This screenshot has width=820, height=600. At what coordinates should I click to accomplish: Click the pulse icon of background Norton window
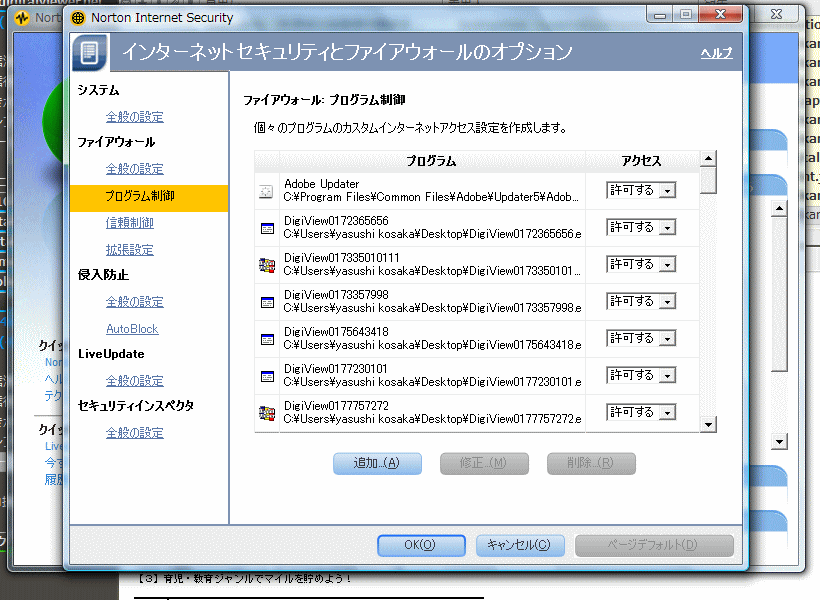coord(22,18)
